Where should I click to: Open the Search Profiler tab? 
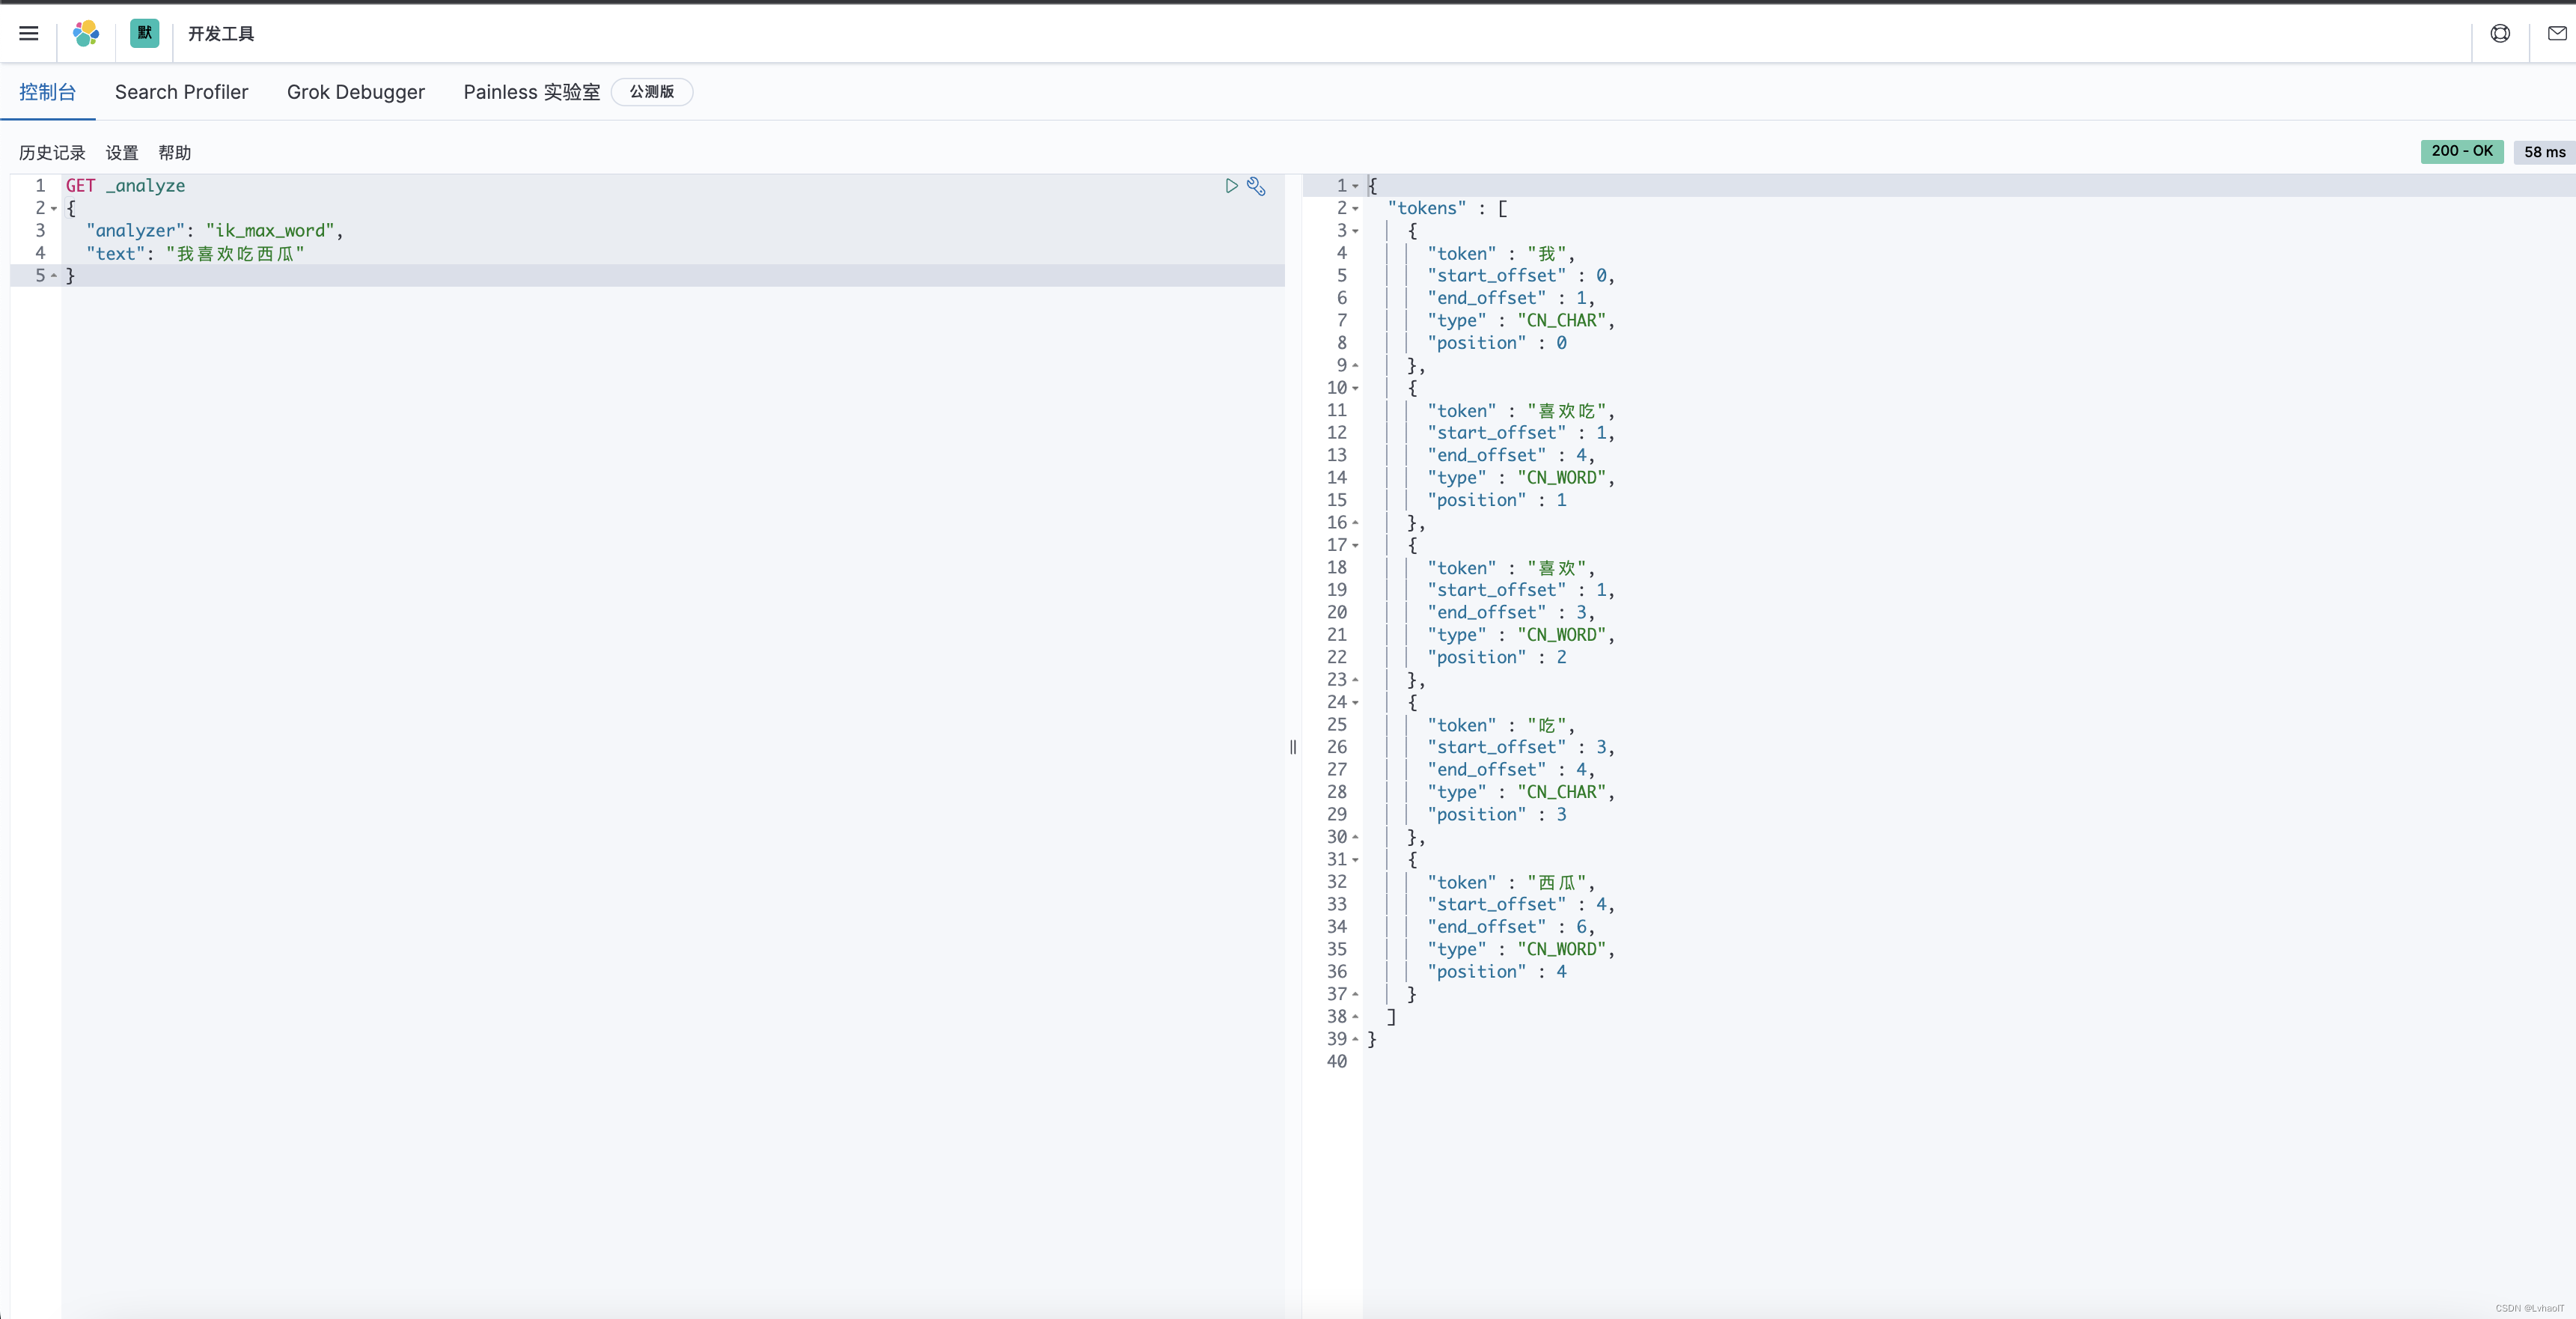click(x=181, y=92)
